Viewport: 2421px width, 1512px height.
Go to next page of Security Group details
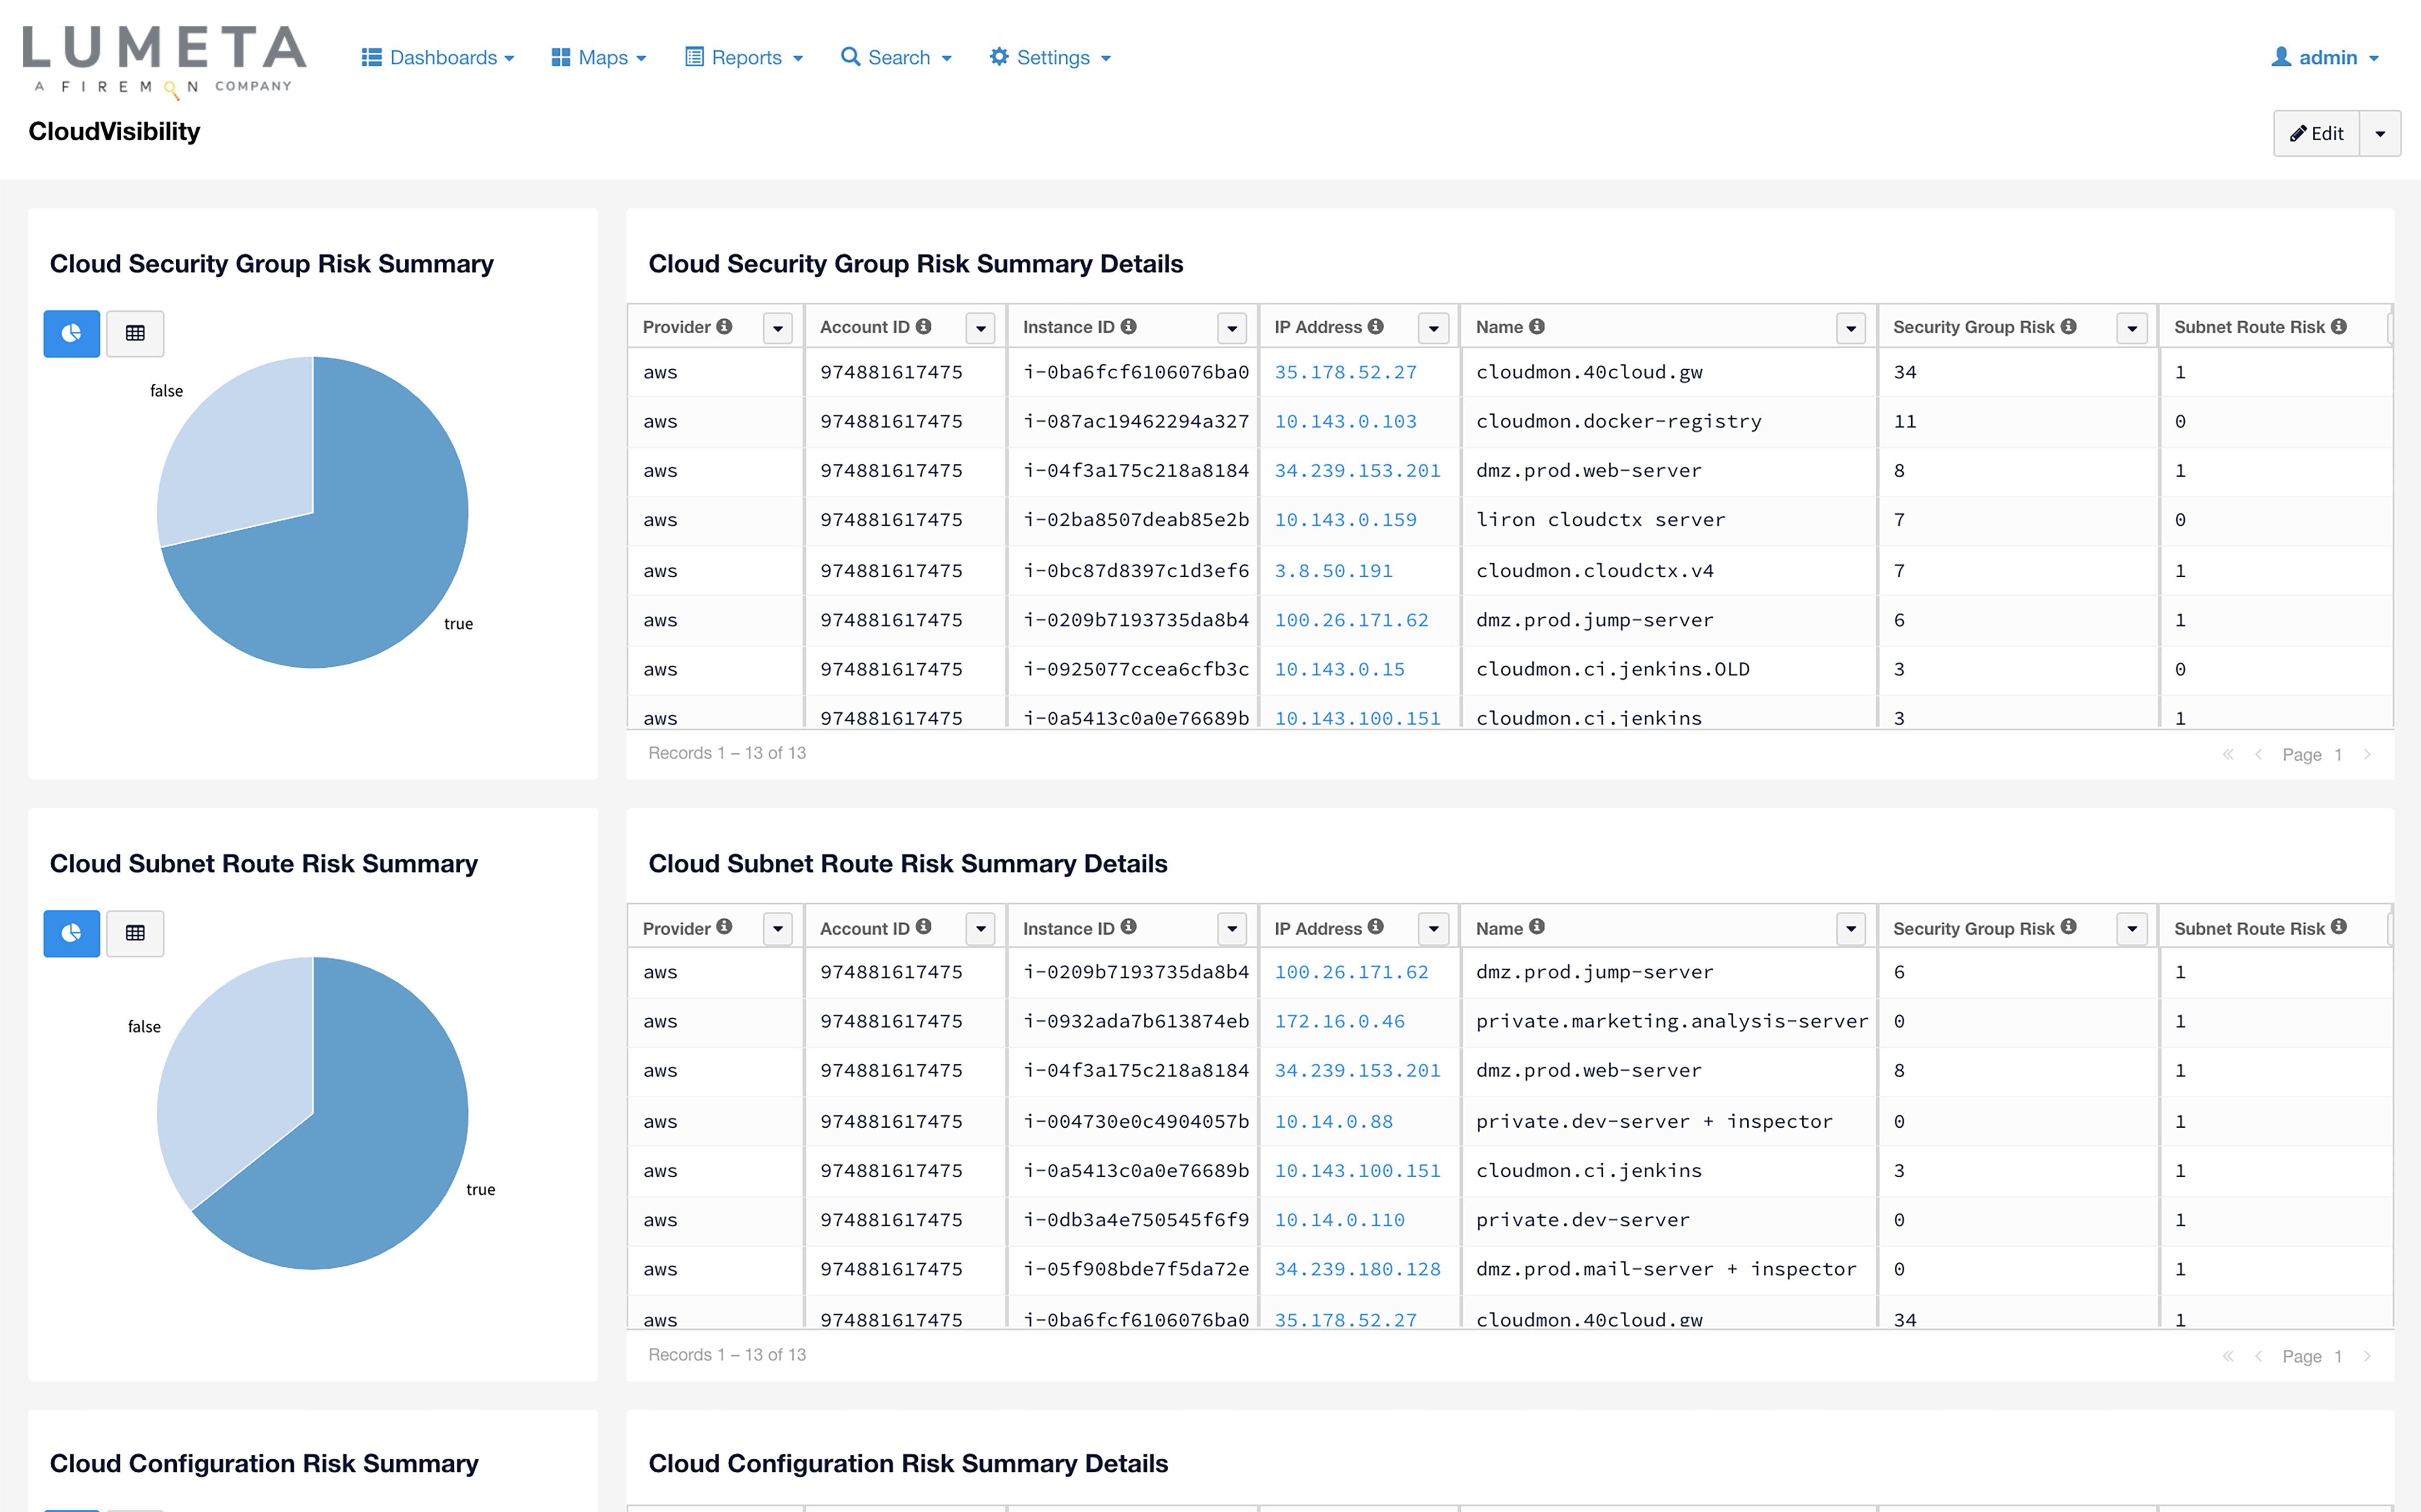coord(2368,754)
